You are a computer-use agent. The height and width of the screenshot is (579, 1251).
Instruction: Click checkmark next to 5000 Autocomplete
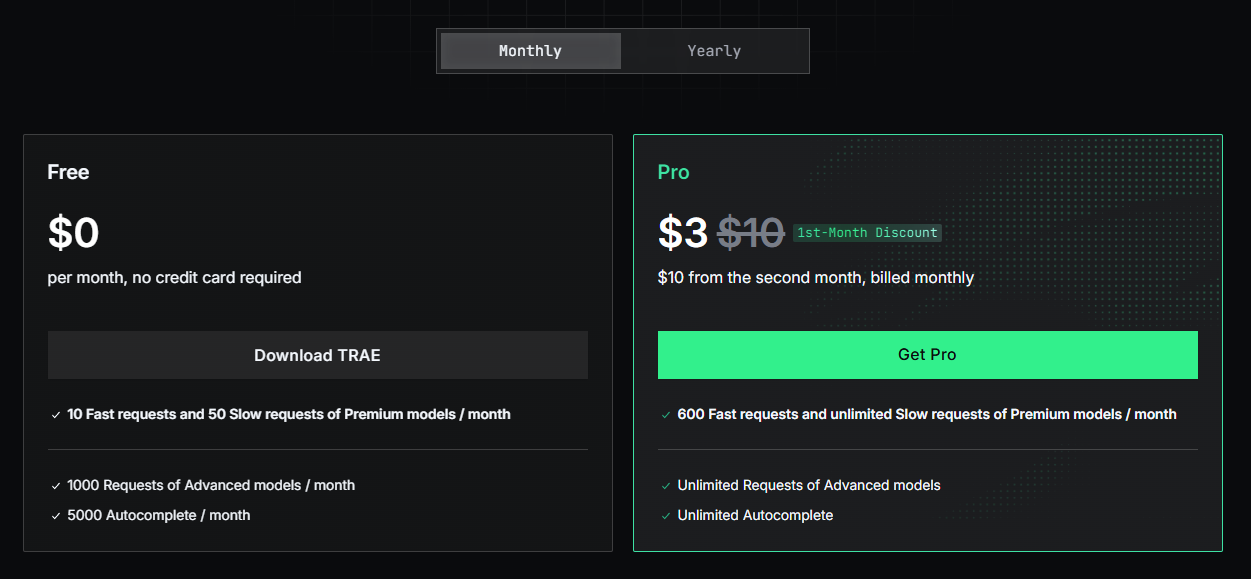pyautogui.click(x=56, y=516)
